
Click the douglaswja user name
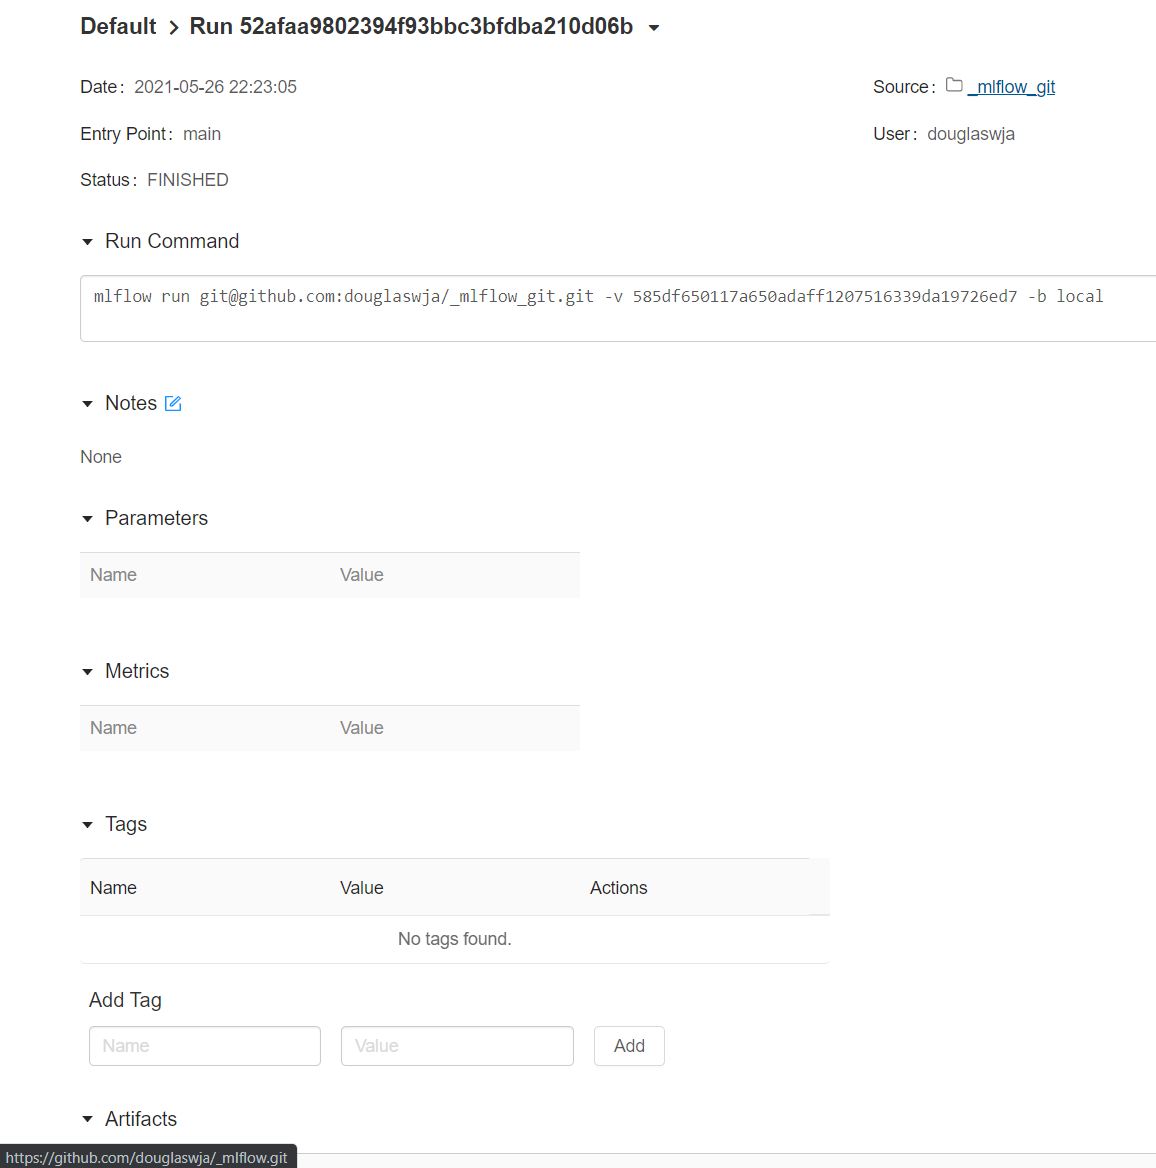point(970,133)
